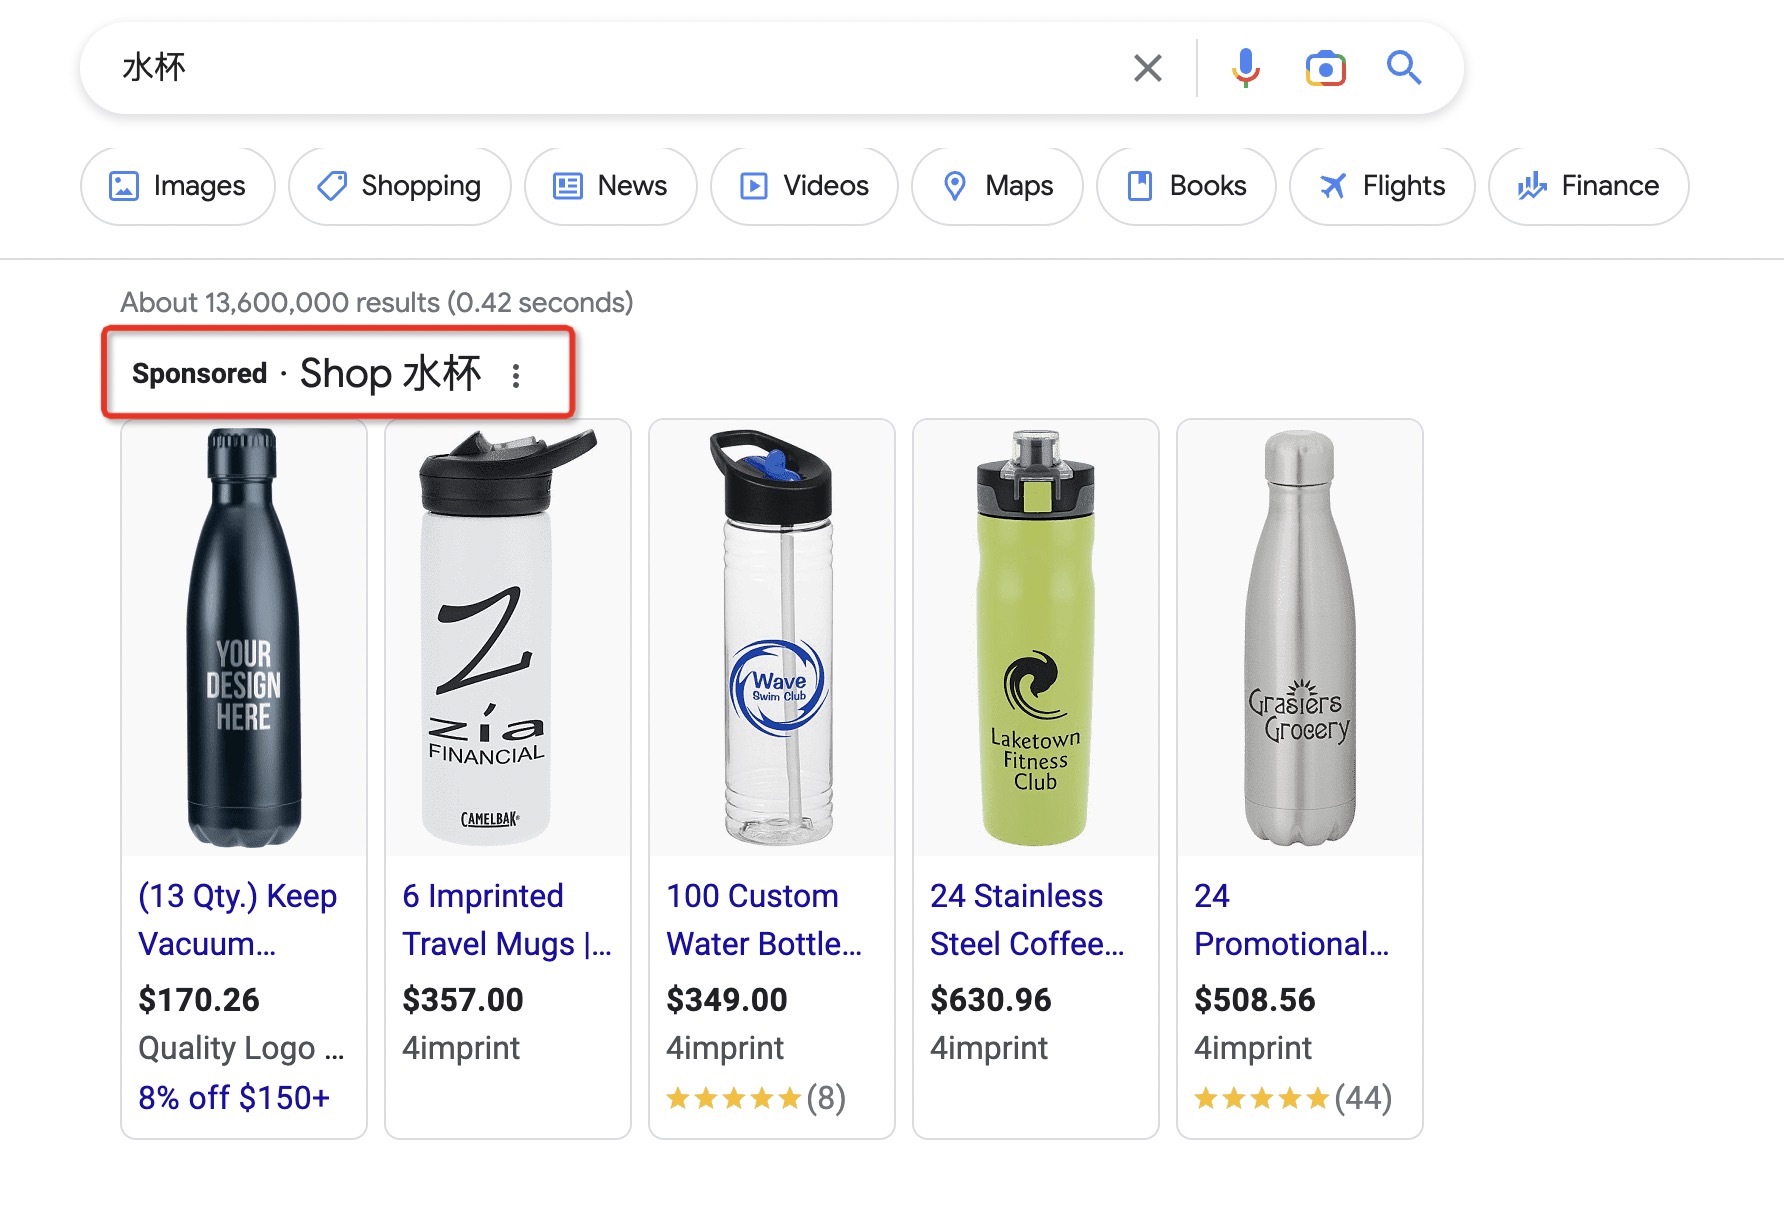Select the Flights filter tab
This screenshot has width=1784, height=1216.
coord(1382,186)
